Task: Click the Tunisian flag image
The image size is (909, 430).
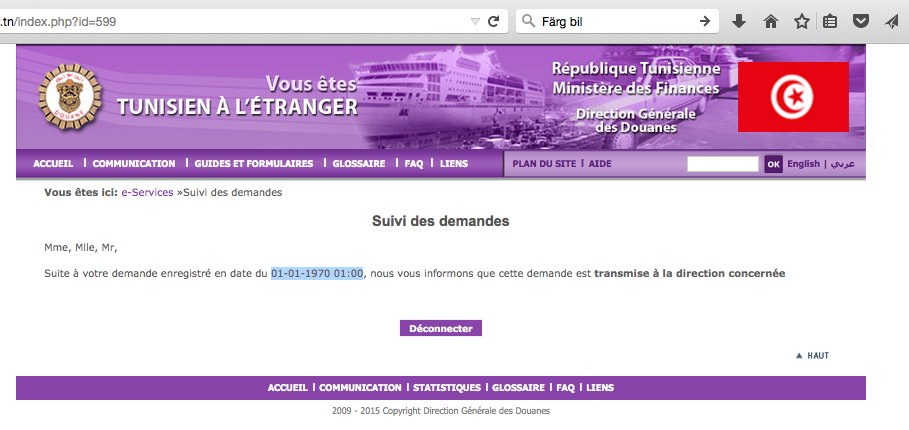Action: pyautogui.click(x=793, y=97)
